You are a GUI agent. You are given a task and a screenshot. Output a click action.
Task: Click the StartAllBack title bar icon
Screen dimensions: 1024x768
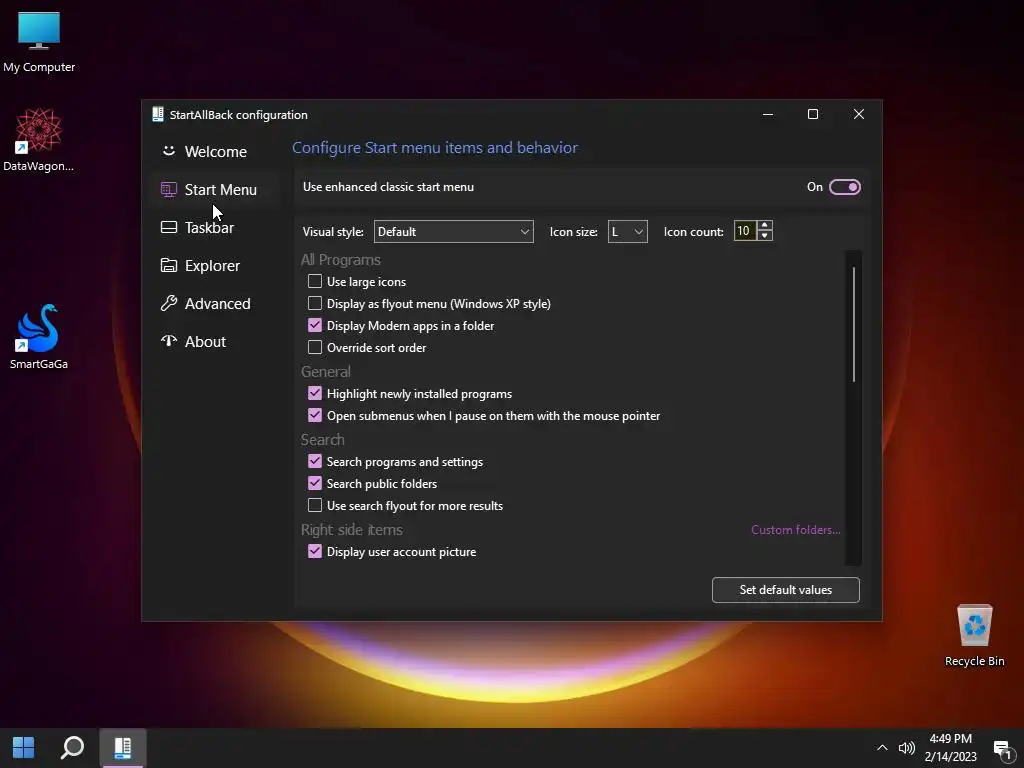157,114
